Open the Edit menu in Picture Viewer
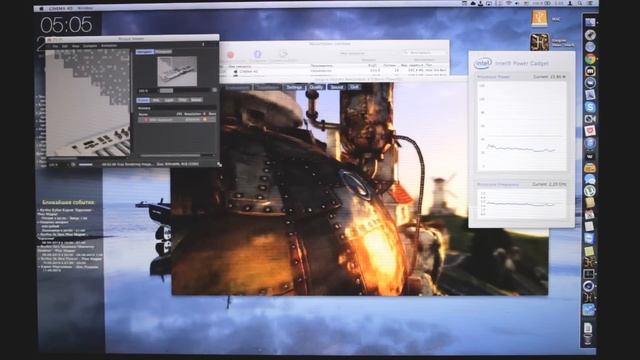The width and height of the screenshot is (640, 360). coord(65,46)
